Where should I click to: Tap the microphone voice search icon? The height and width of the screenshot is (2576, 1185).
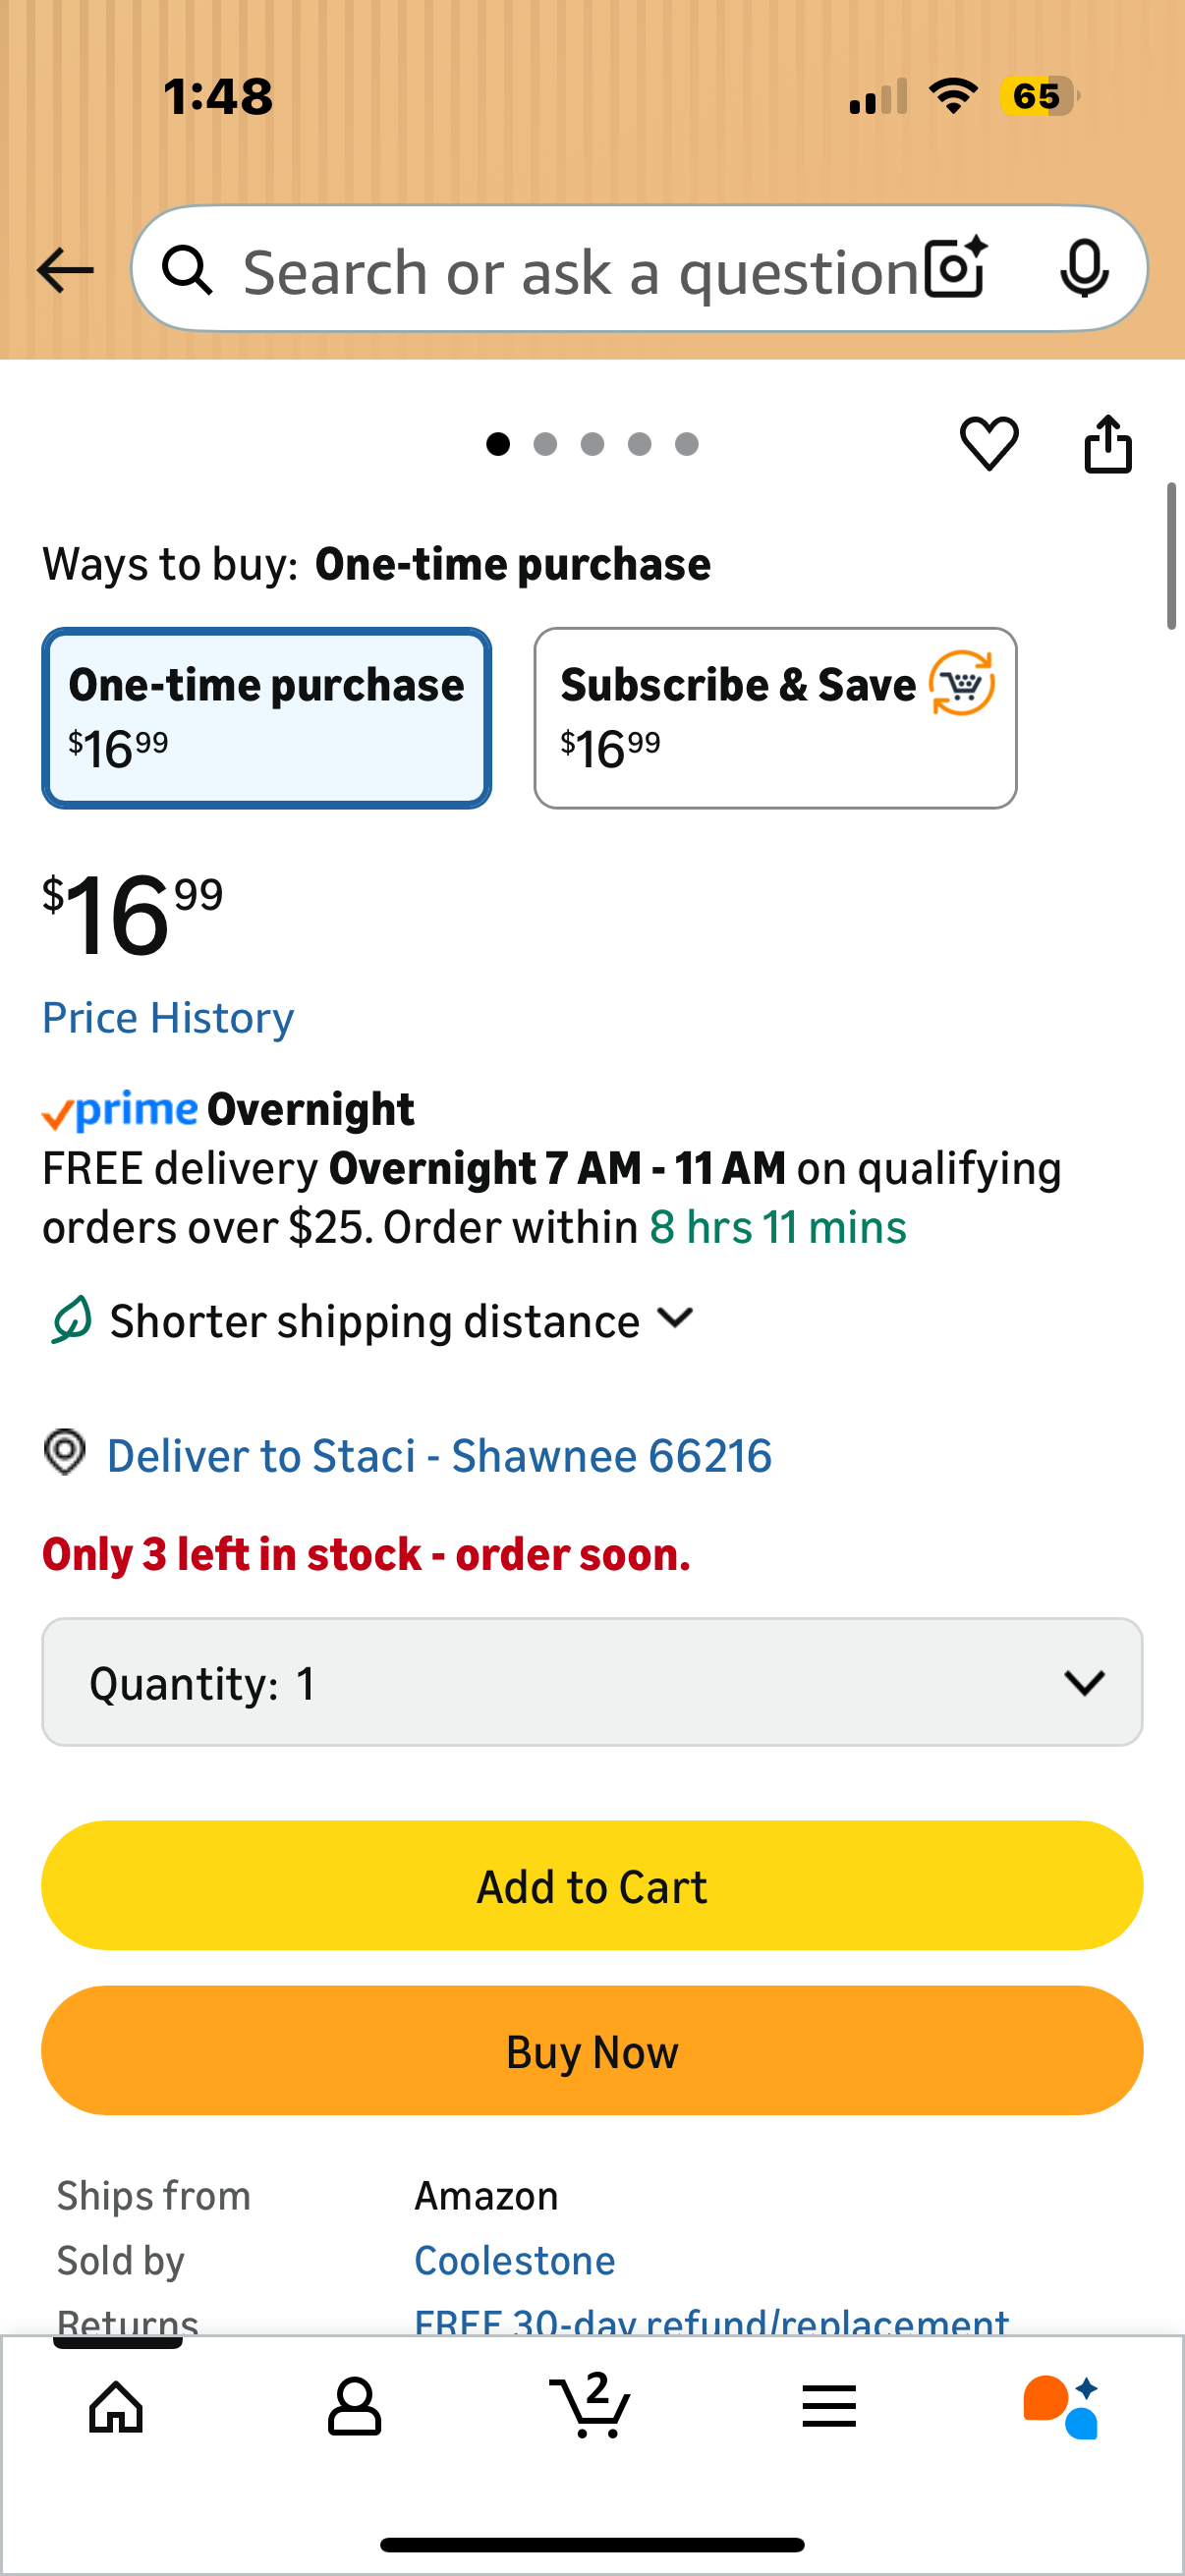click(x=1083, y=268)
